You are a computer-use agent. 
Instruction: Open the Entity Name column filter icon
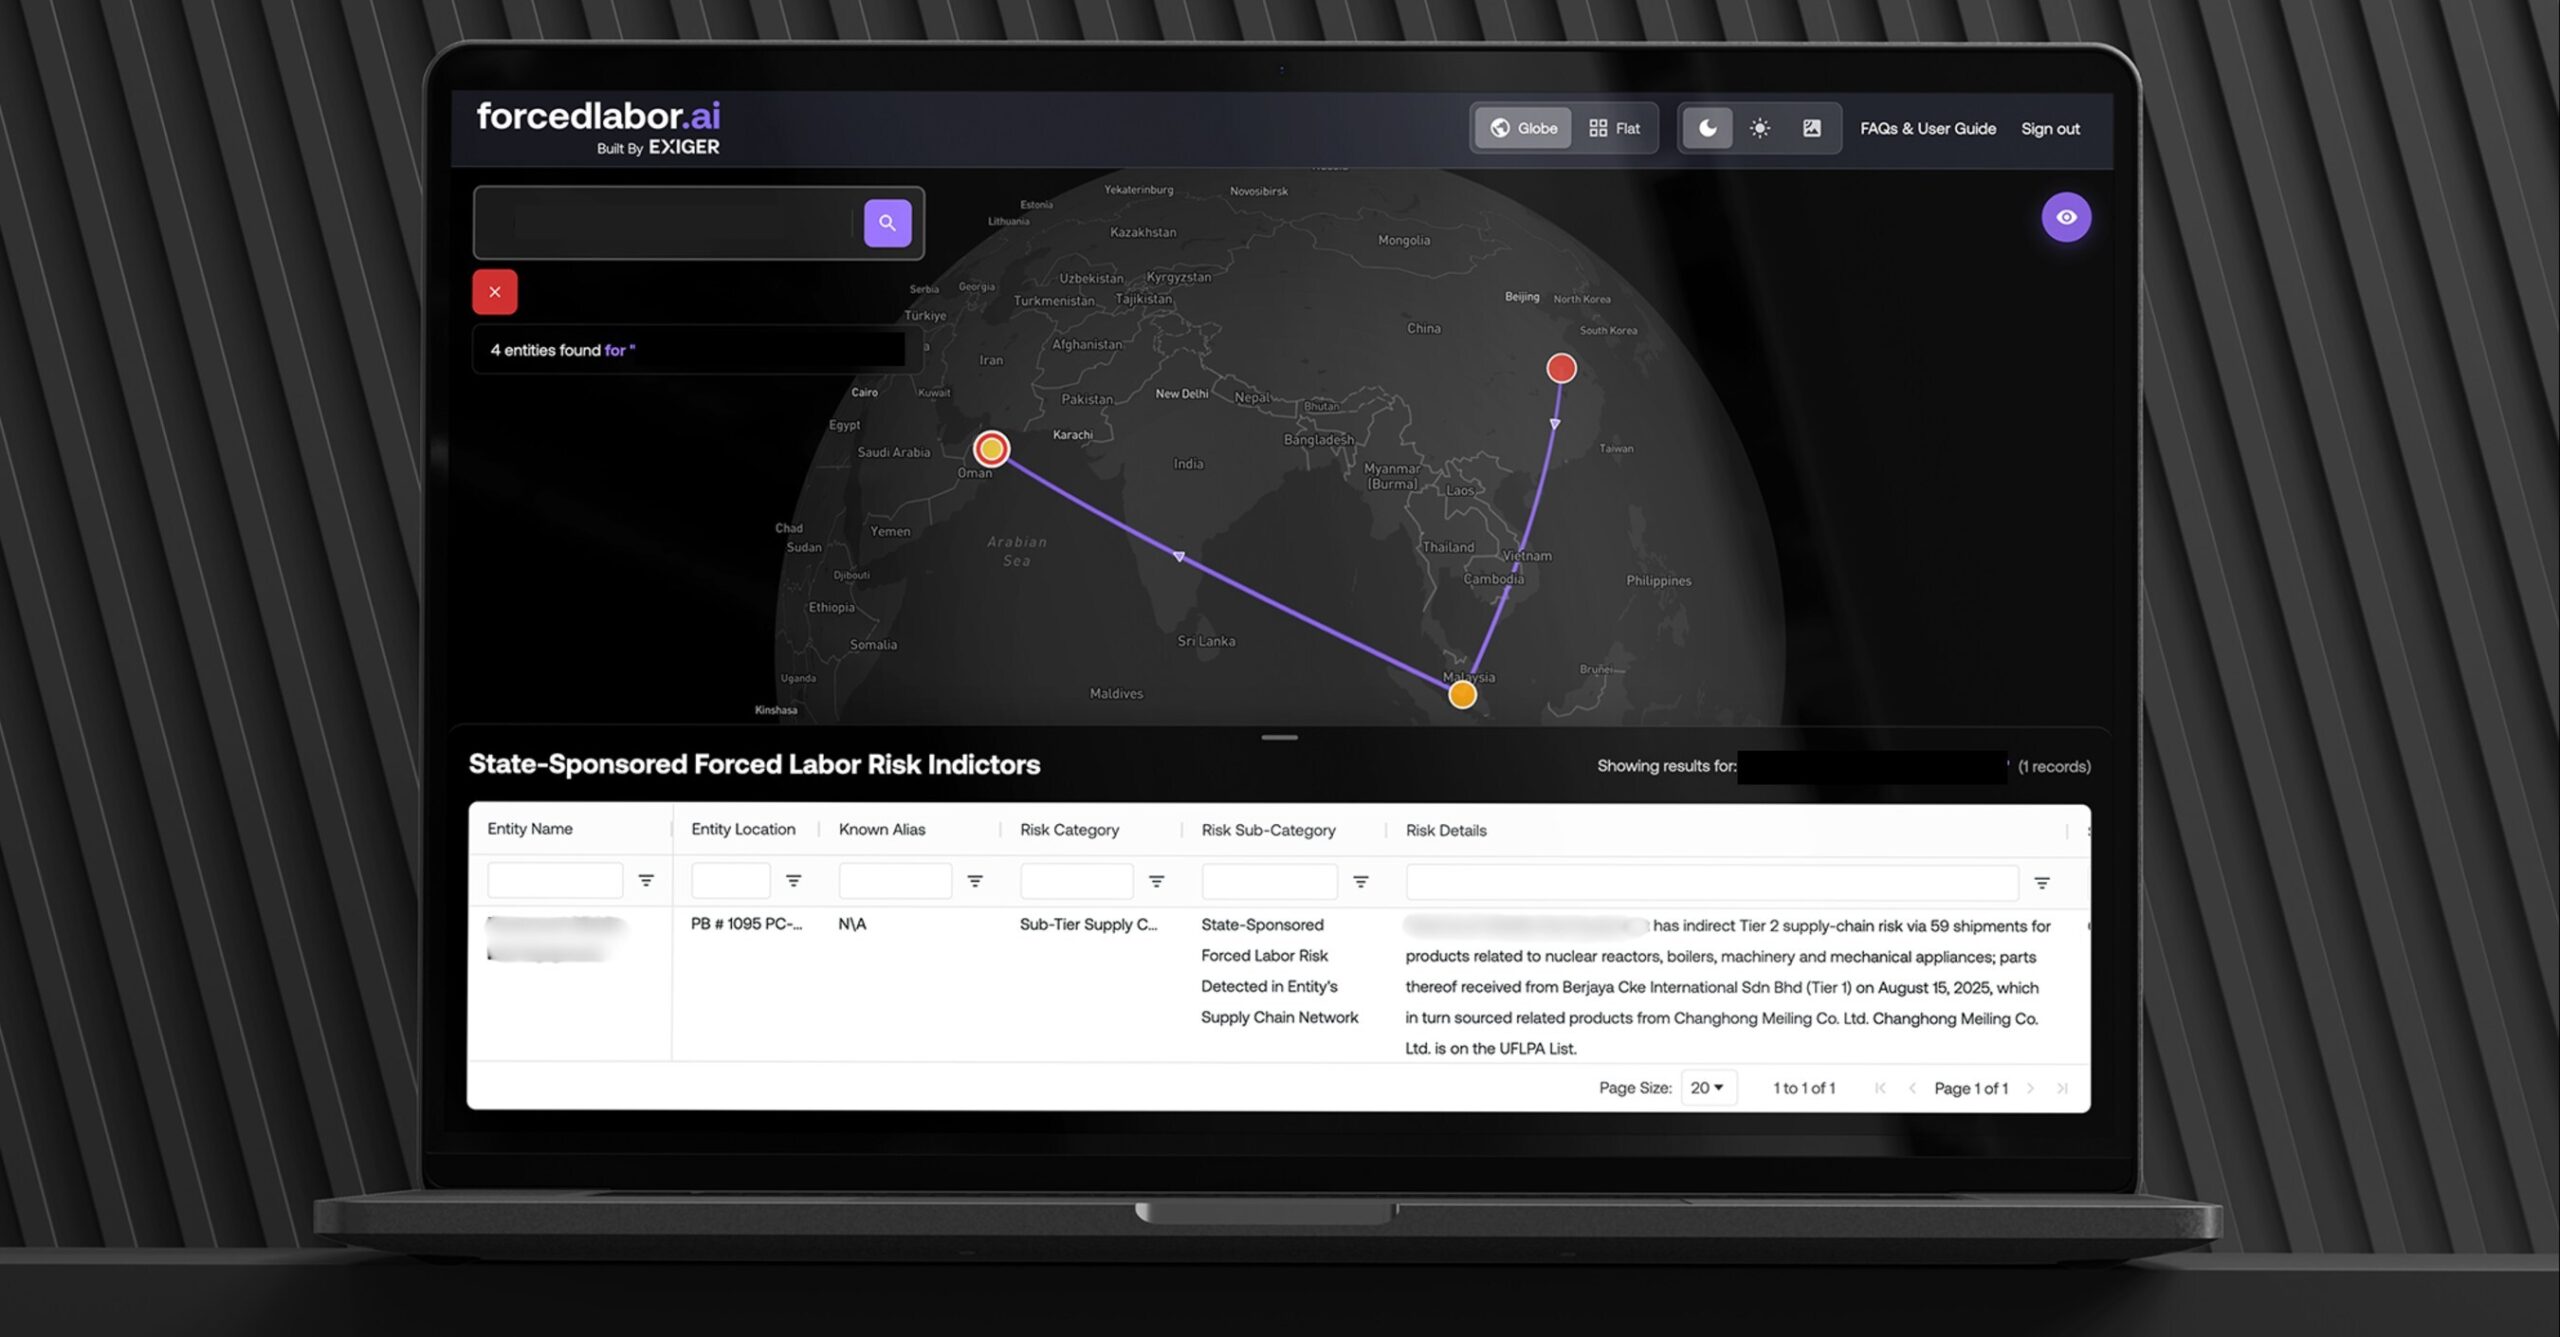[x=646, y=880]
